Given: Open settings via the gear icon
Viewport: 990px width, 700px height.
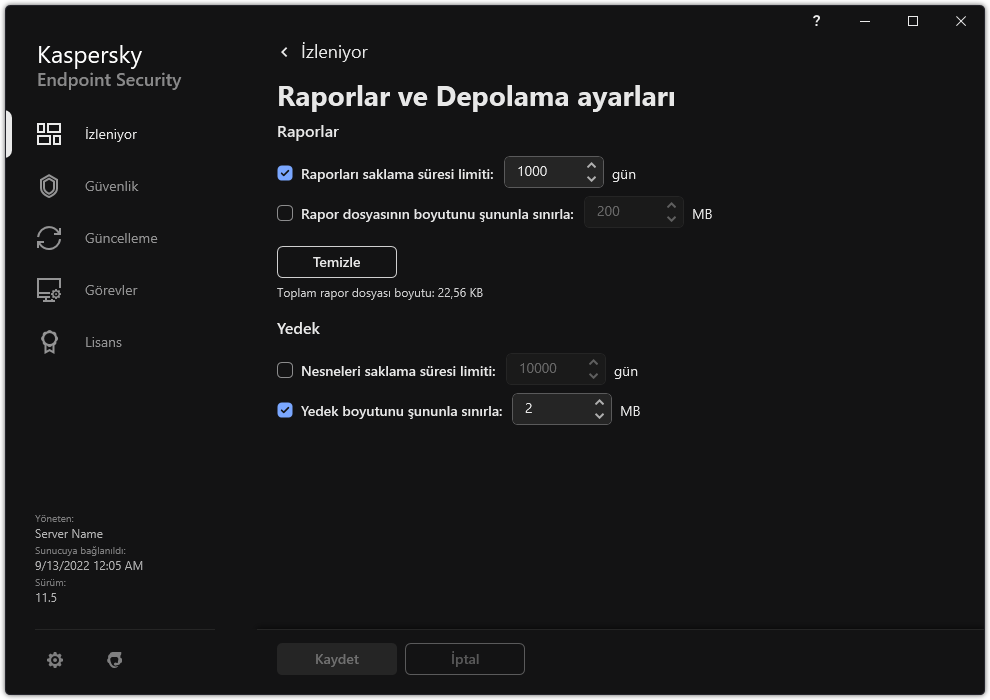Looking at the screenshot, I should [x=55, y=660].
